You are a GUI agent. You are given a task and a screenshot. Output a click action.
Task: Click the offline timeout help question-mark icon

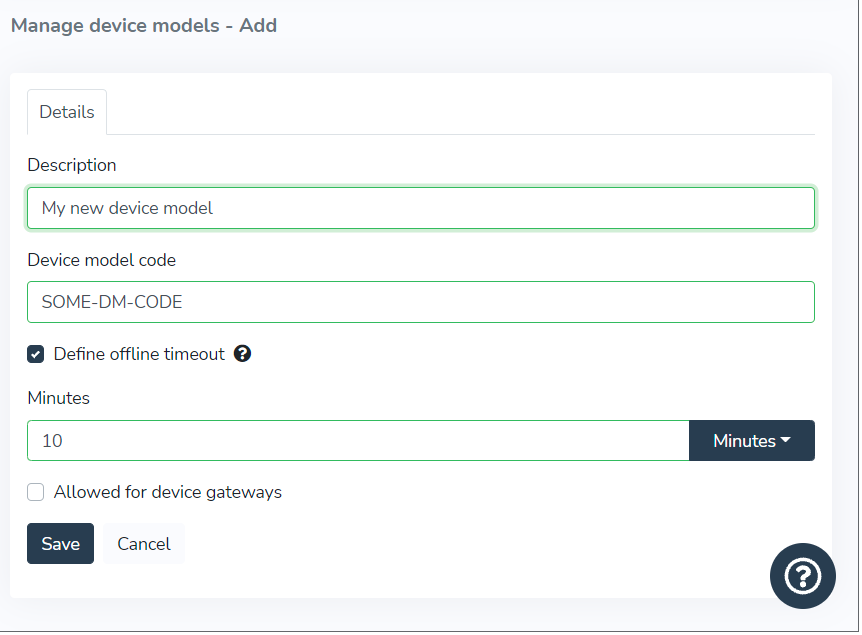point(242,354)
